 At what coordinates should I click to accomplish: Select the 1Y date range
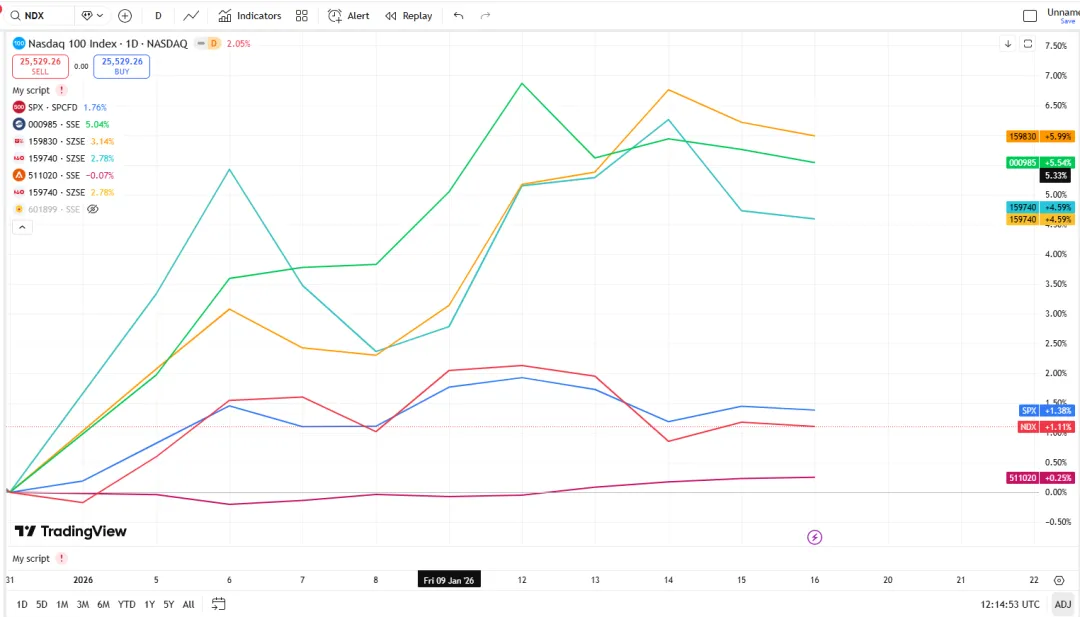149,605
